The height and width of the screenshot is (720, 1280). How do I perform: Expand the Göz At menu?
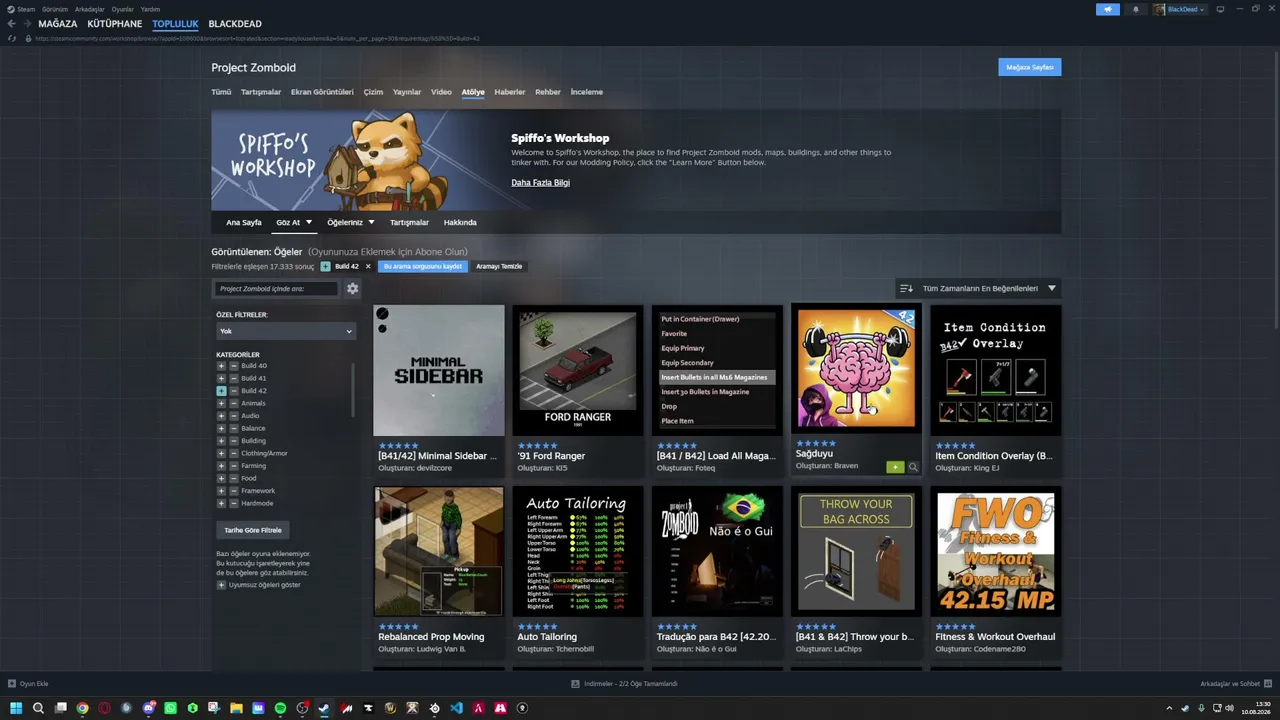(x=294, y=222)
